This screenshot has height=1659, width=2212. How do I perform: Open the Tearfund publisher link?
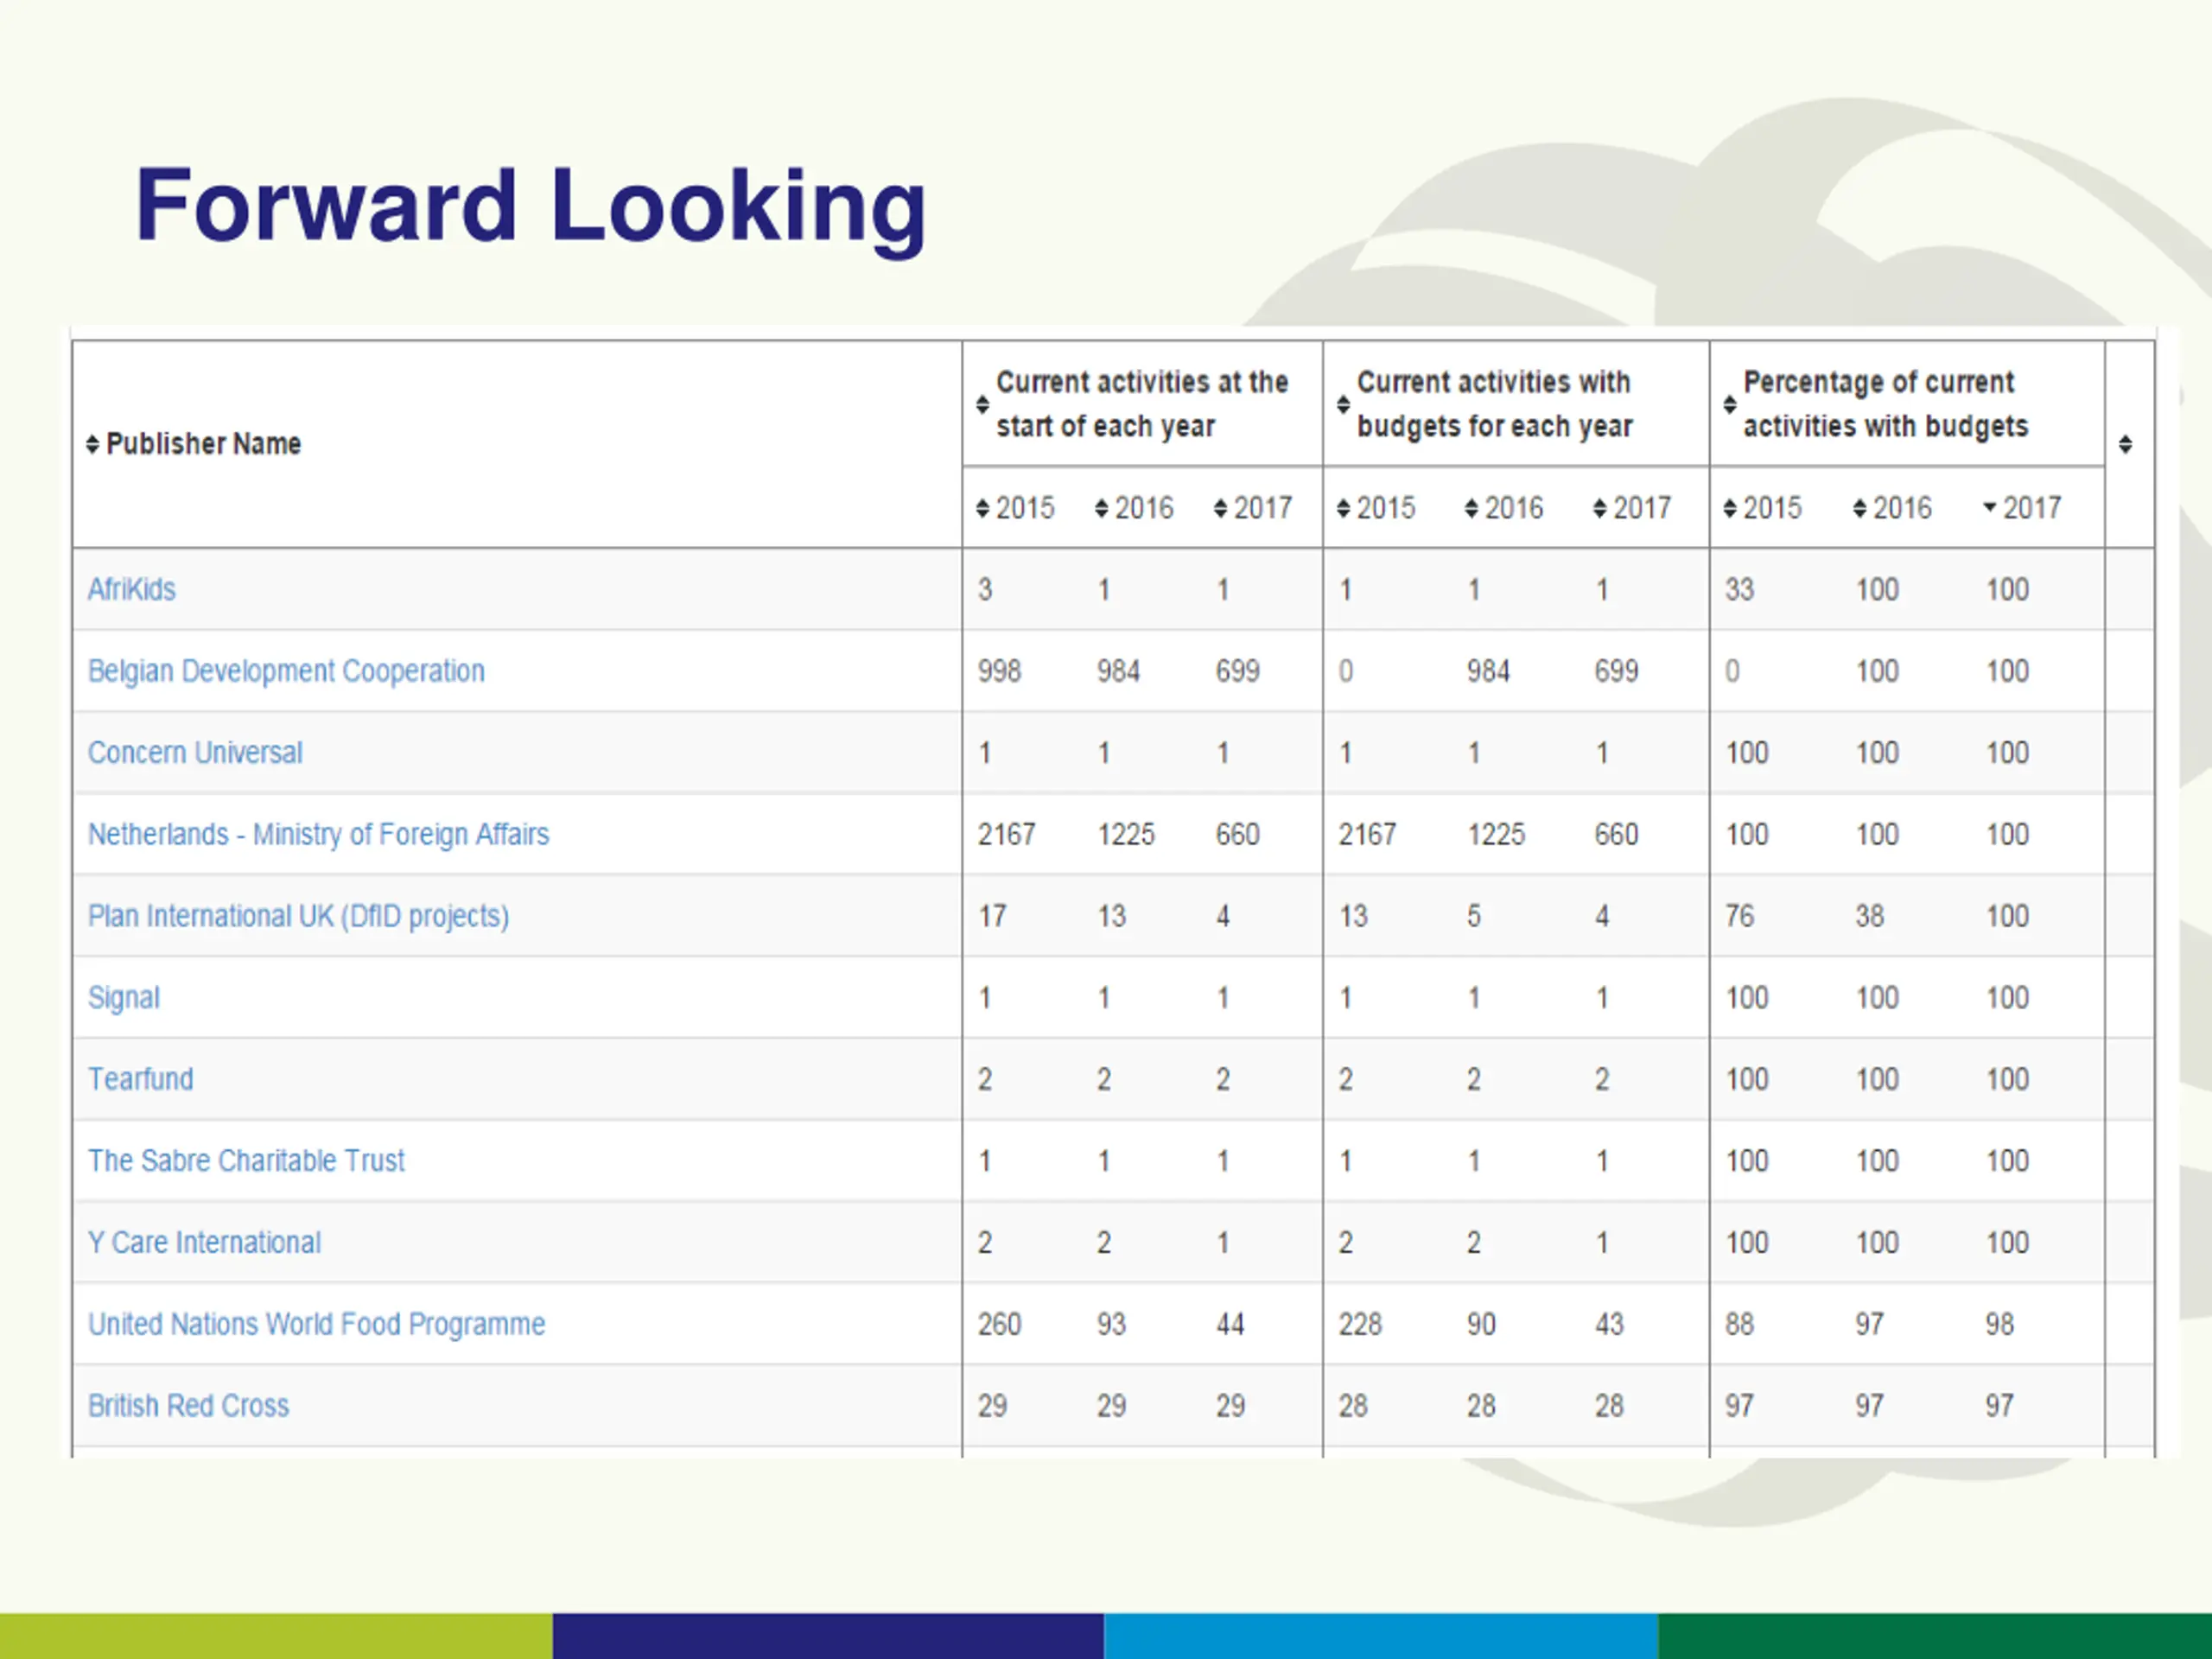(141, 1079)
